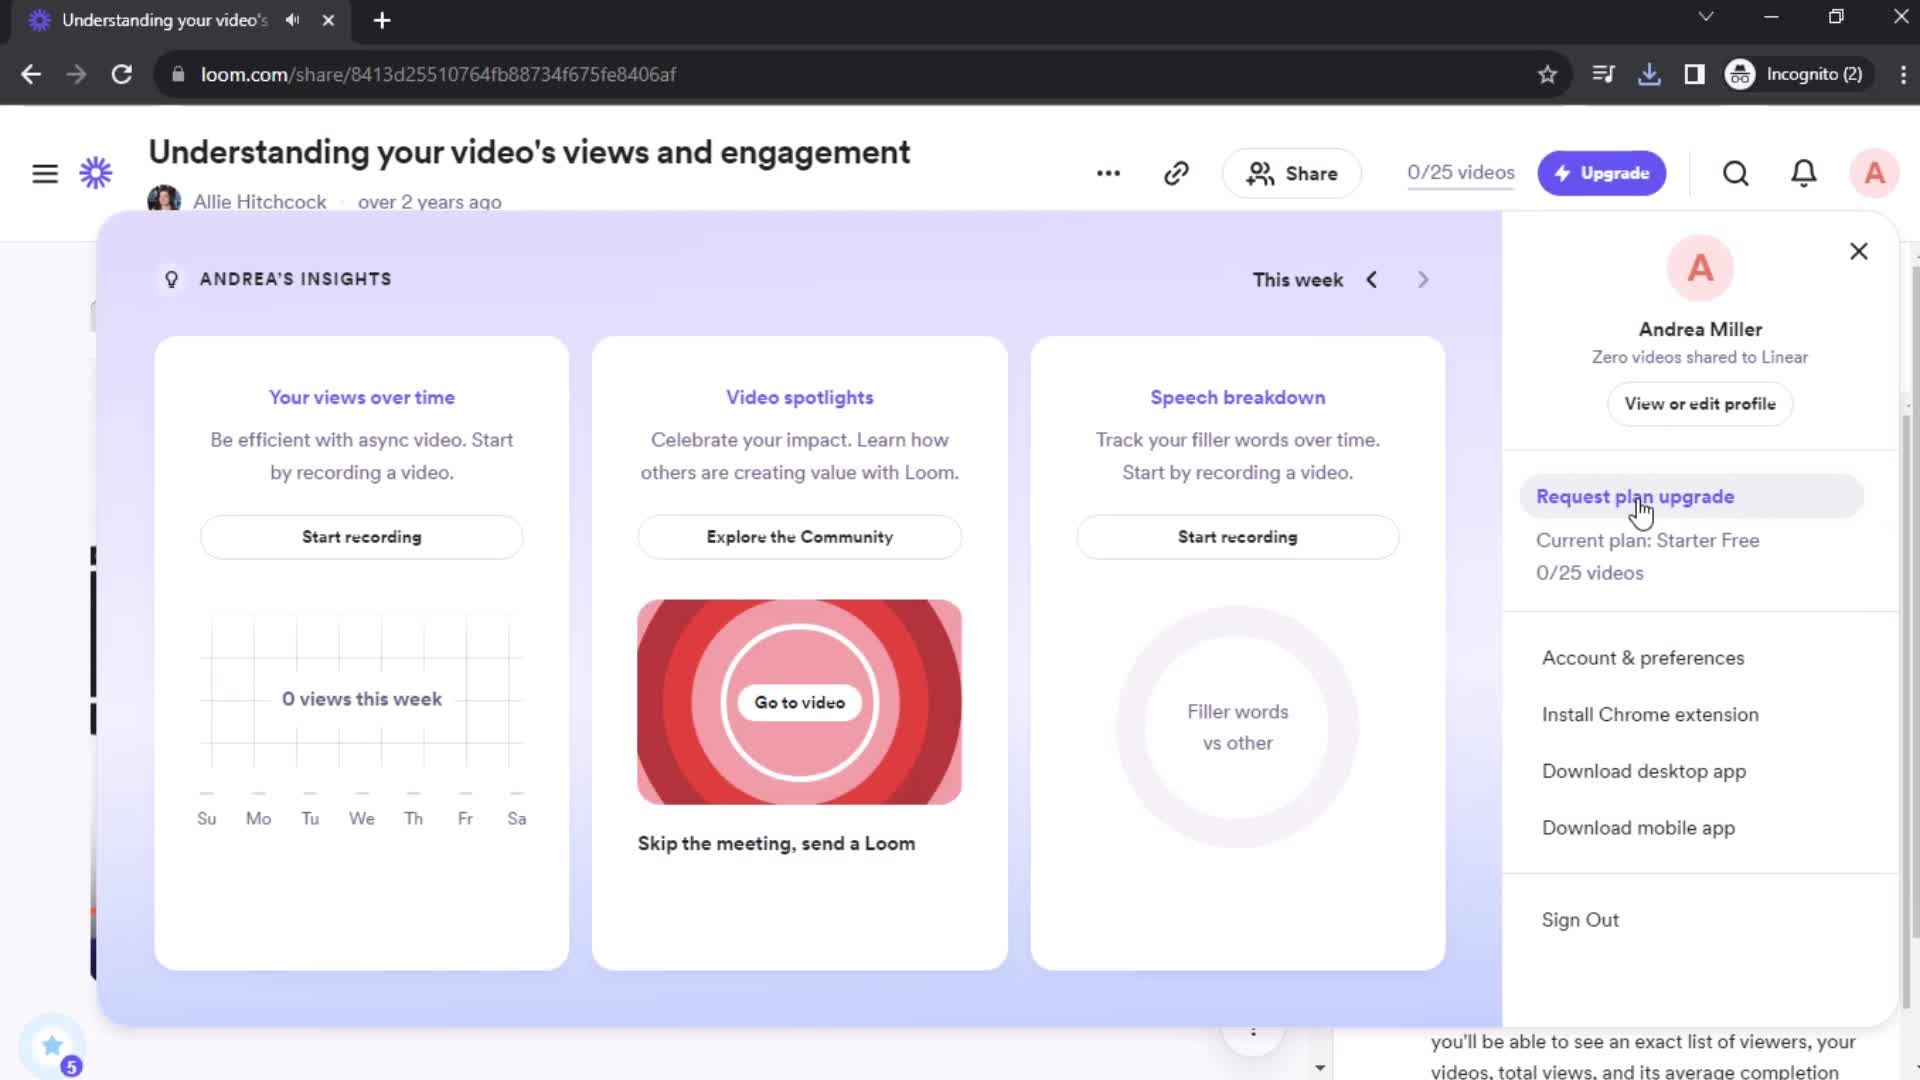This screenshot has height=1080, width=1920.
Task: Open the search magnifier icon
Action: [1736, 173]
